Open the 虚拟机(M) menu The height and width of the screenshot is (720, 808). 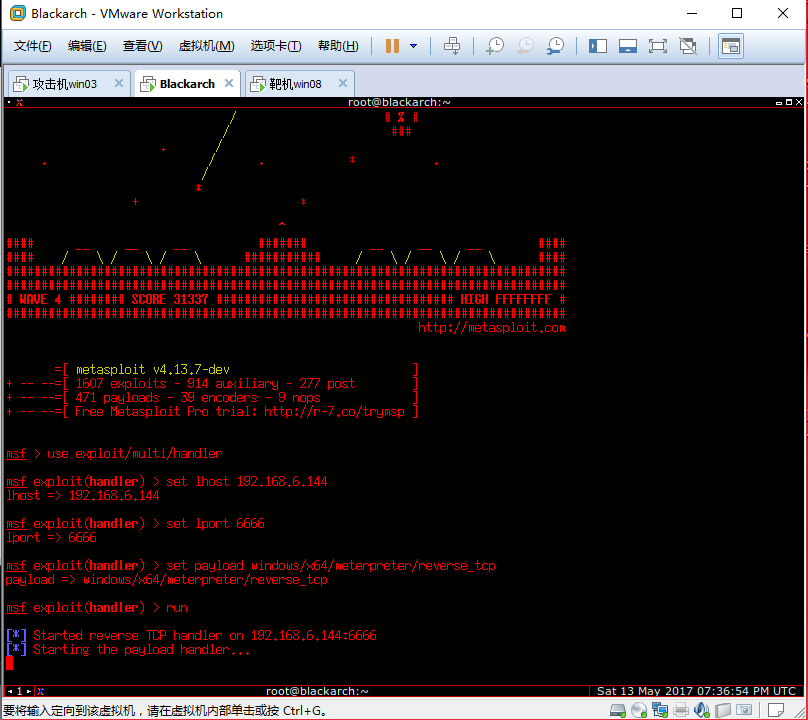point(206,46)
